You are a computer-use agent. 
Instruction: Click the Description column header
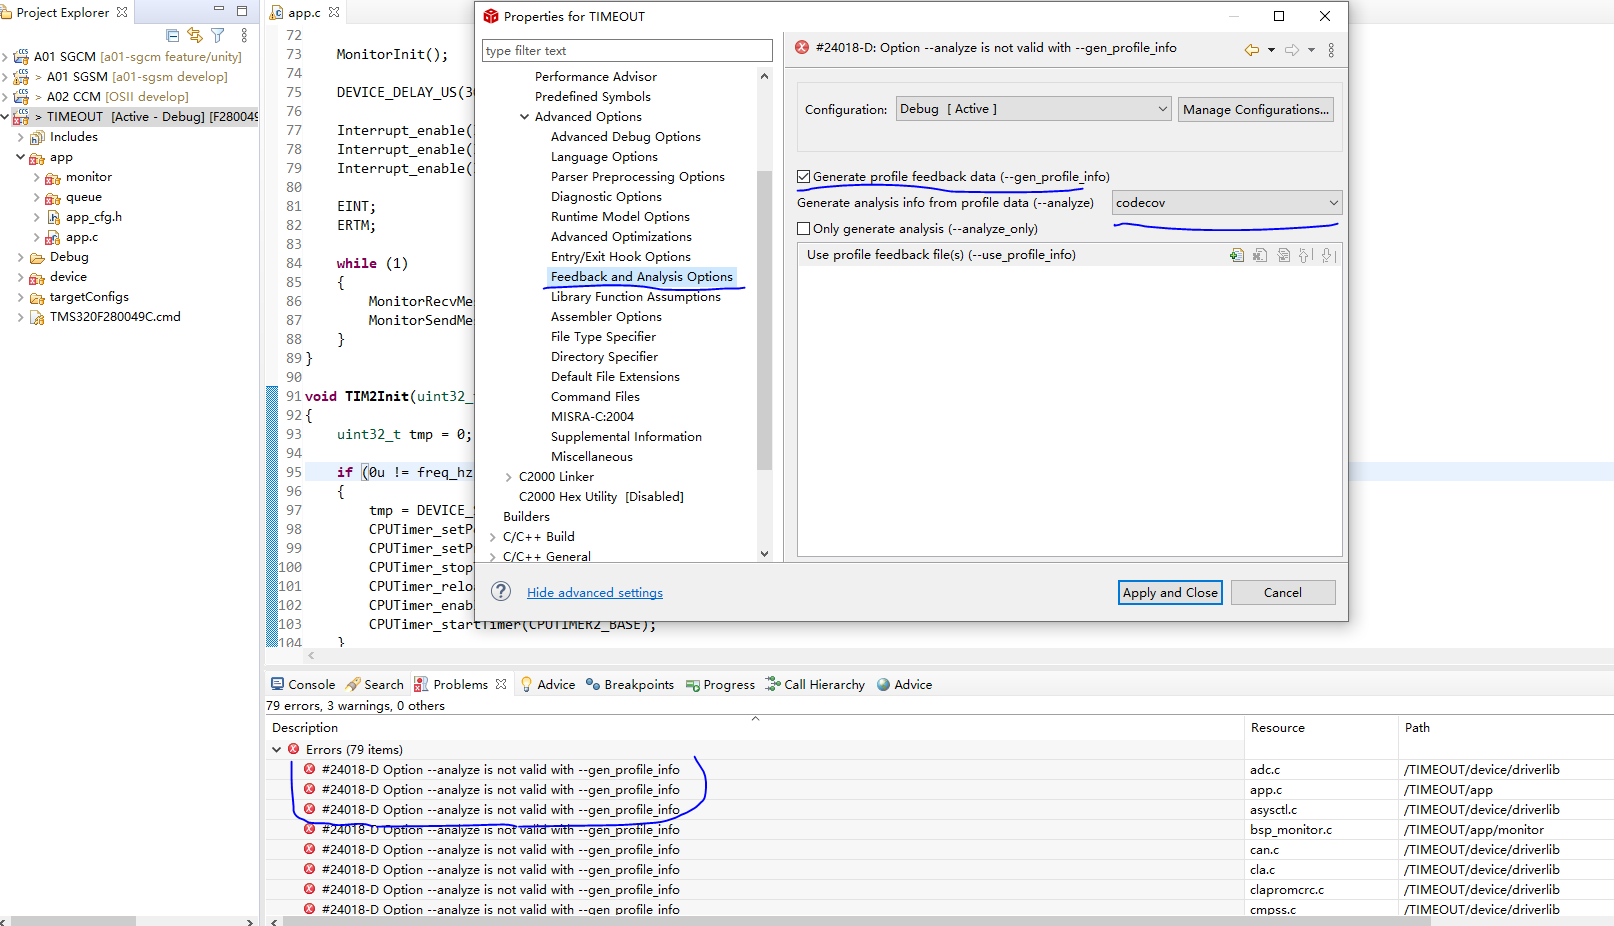[755, 728]
